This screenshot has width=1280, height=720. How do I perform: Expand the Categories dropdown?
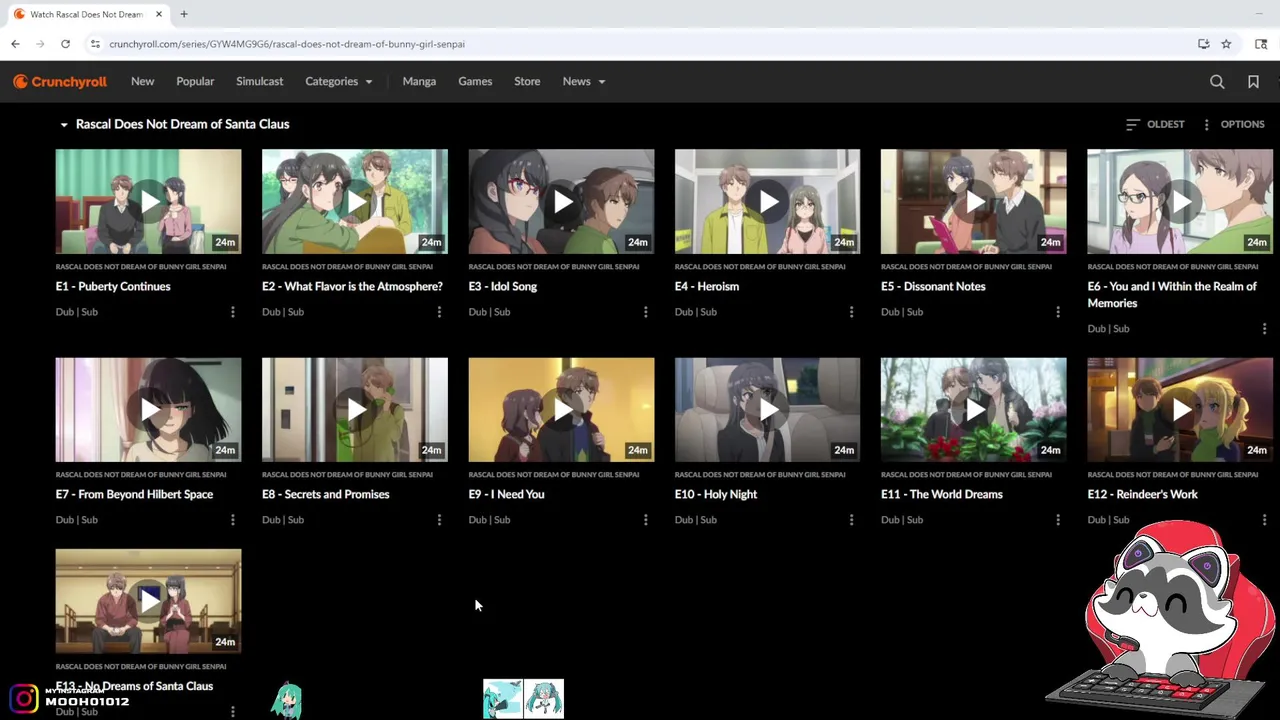(340, 82)
